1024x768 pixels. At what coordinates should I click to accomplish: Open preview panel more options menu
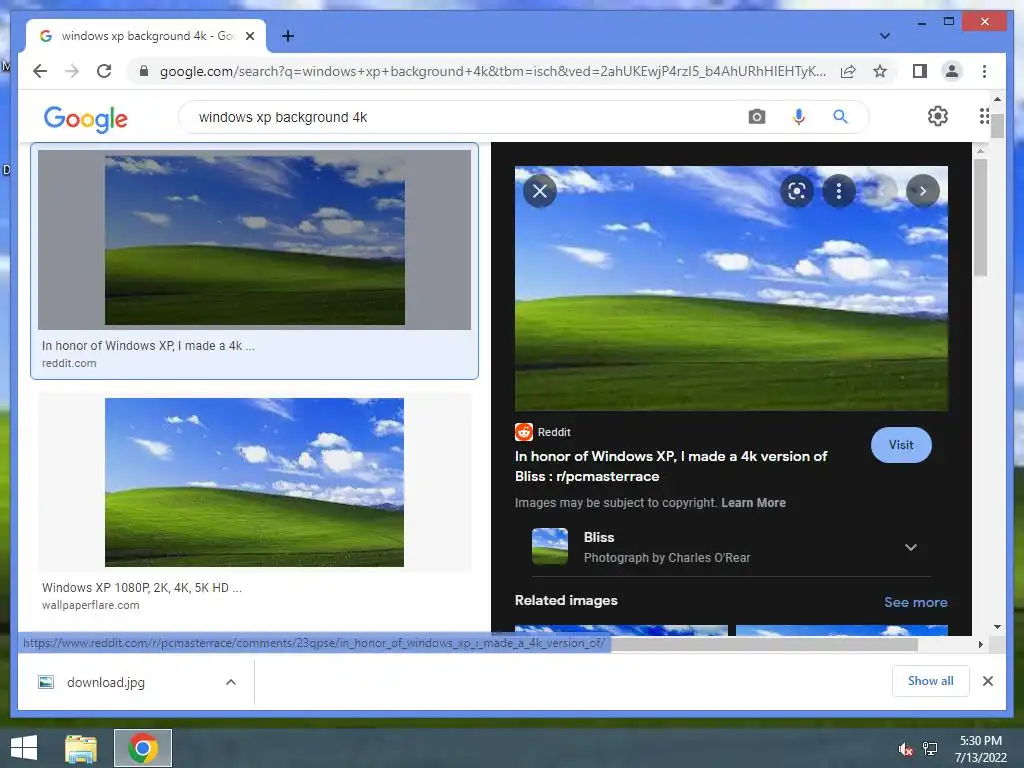[x=839, y=191]
